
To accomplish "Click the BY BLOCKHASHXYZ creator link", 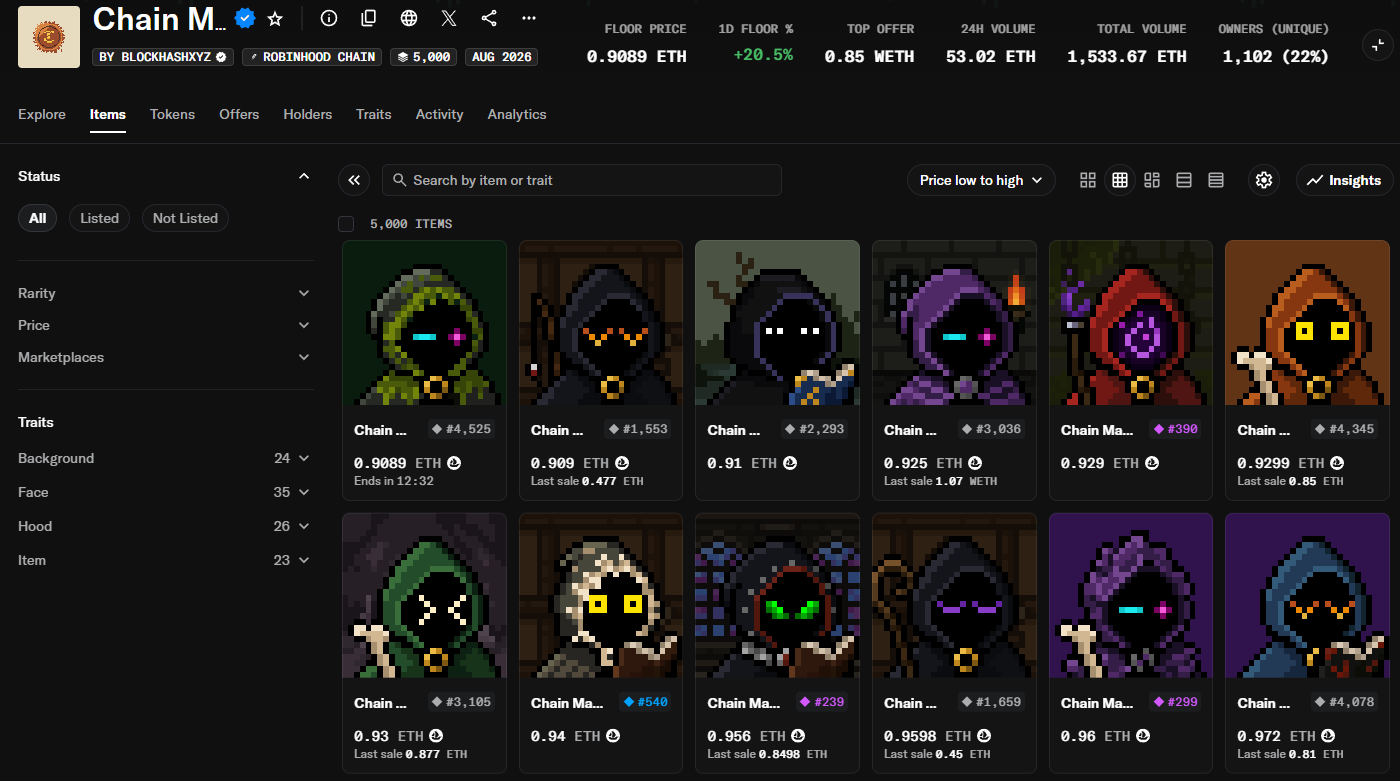I will pos(164,57).
